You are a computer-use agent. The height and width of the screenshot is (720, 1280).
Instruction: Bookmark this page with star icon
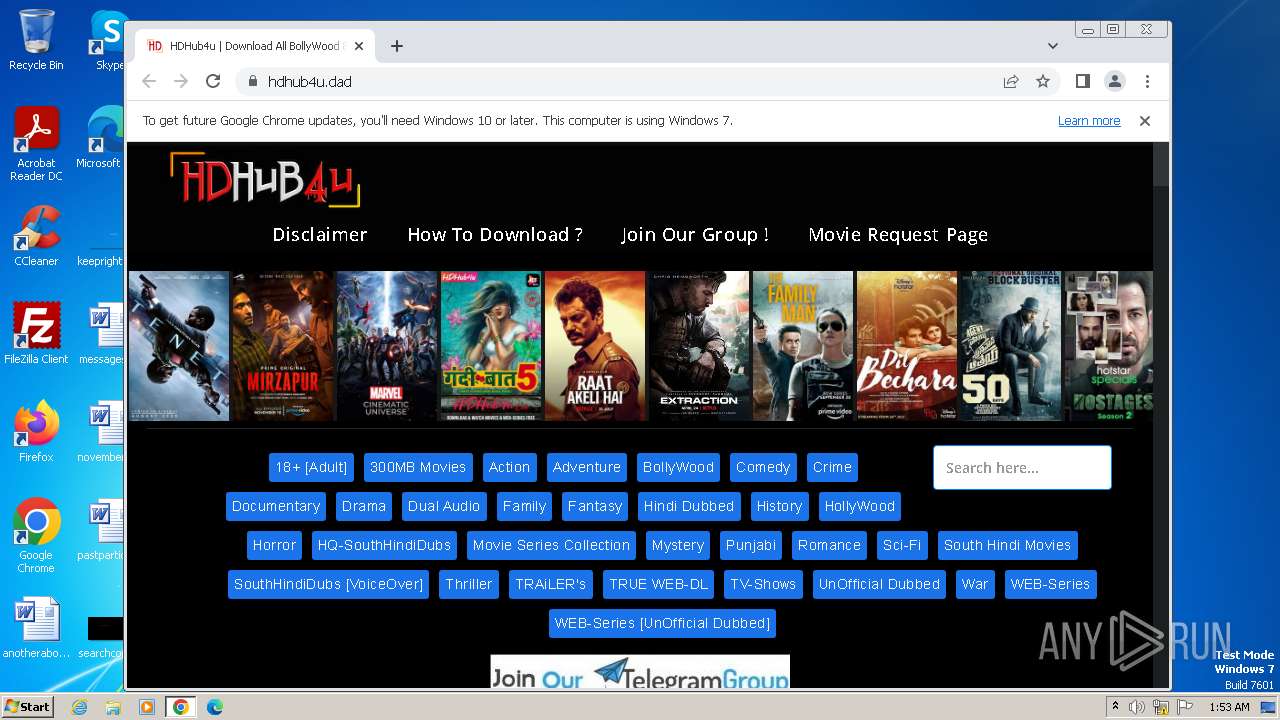coord(1043,81)
